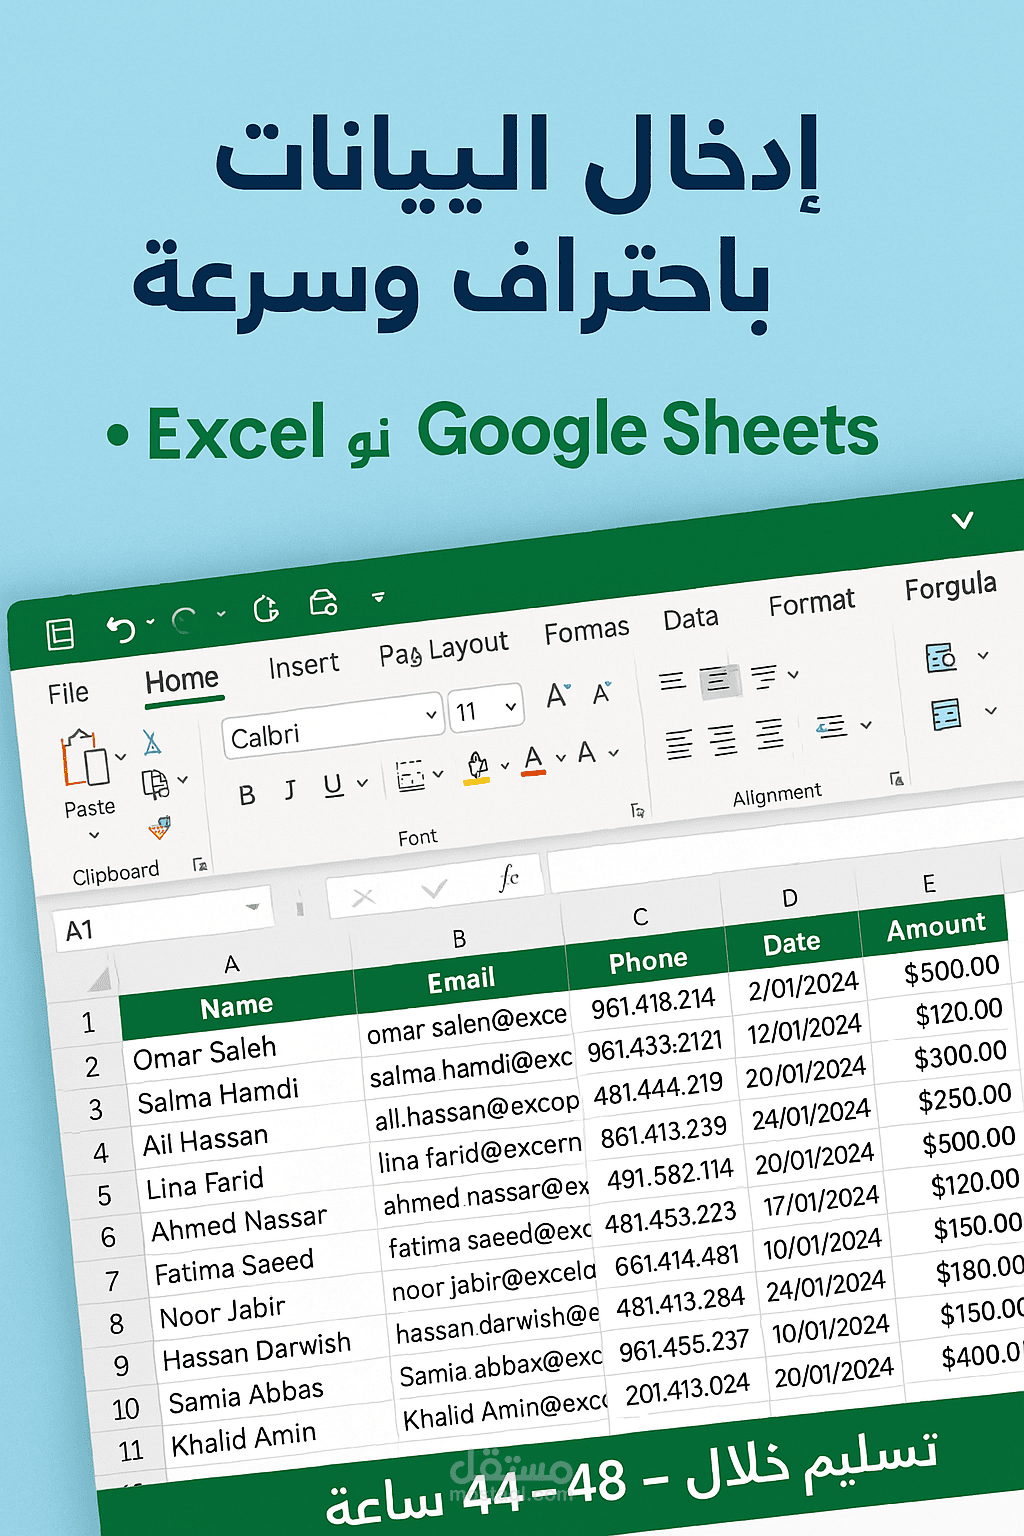Open the Borders dropdown arrow

click(x=438, y=774)
